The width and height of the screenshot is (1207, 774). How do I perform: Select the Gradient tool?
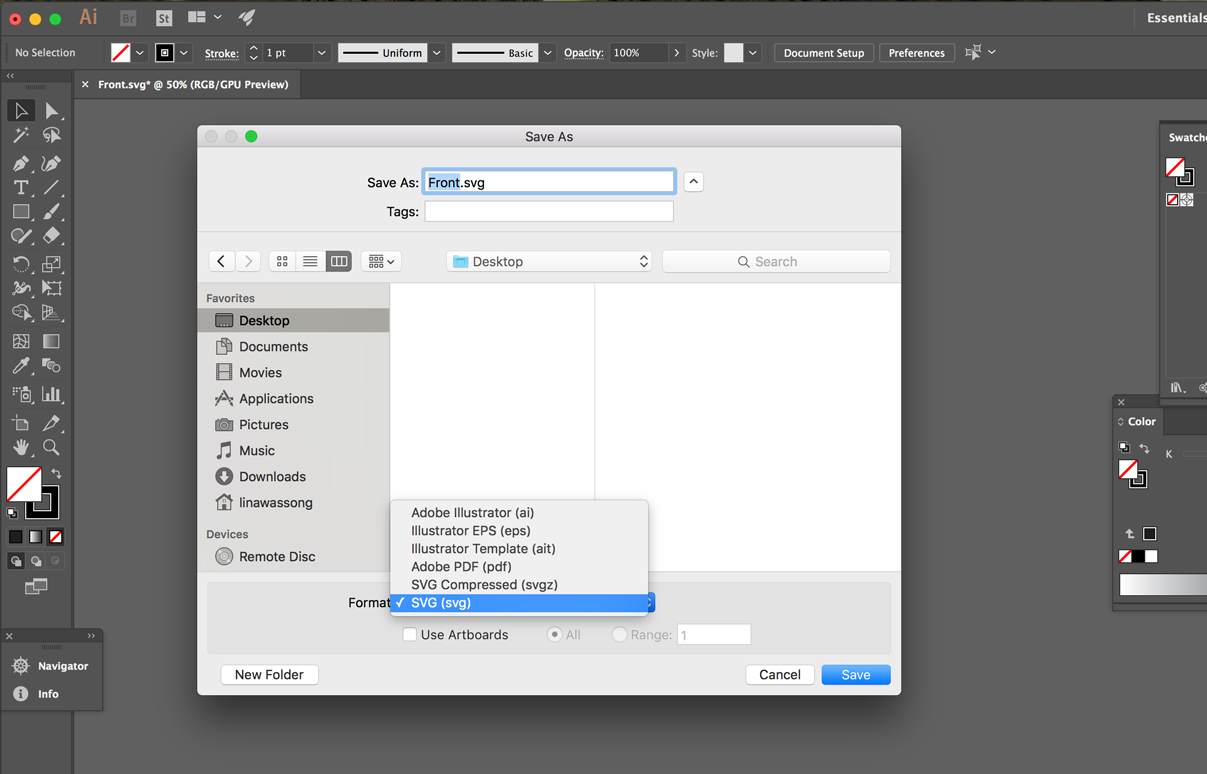point(51,341)
